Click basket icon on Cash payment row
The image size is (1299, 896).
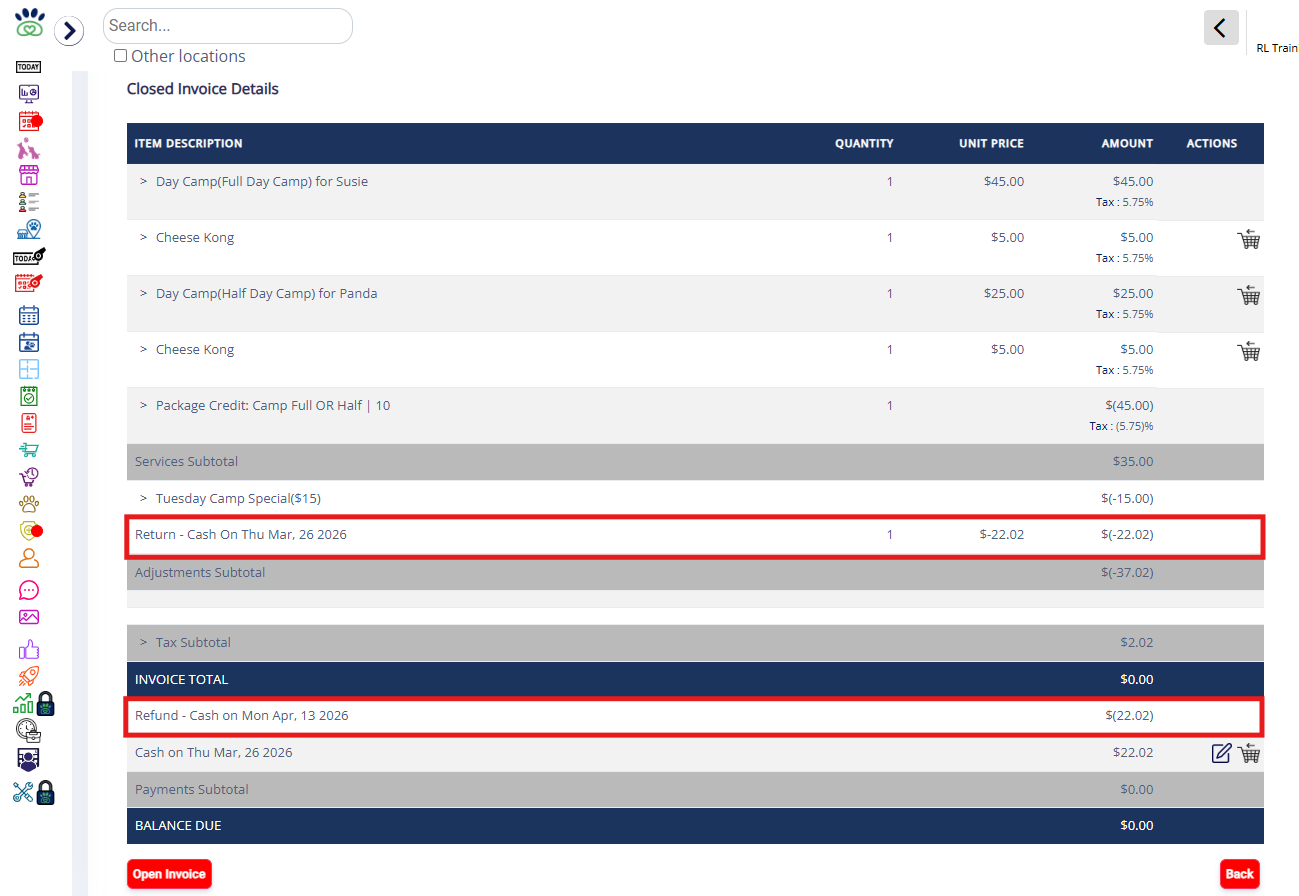(1249, 753)
